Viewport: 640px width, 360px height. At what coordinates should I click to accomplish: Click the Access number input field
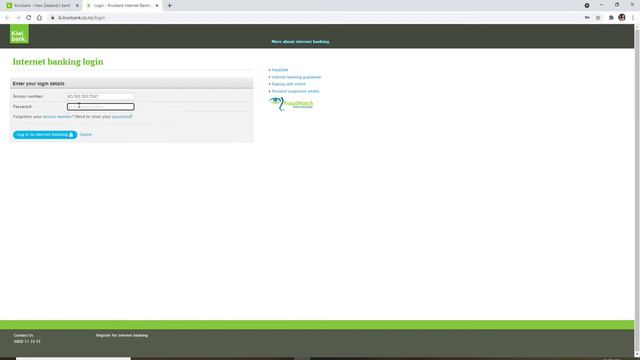pos(100,96)
